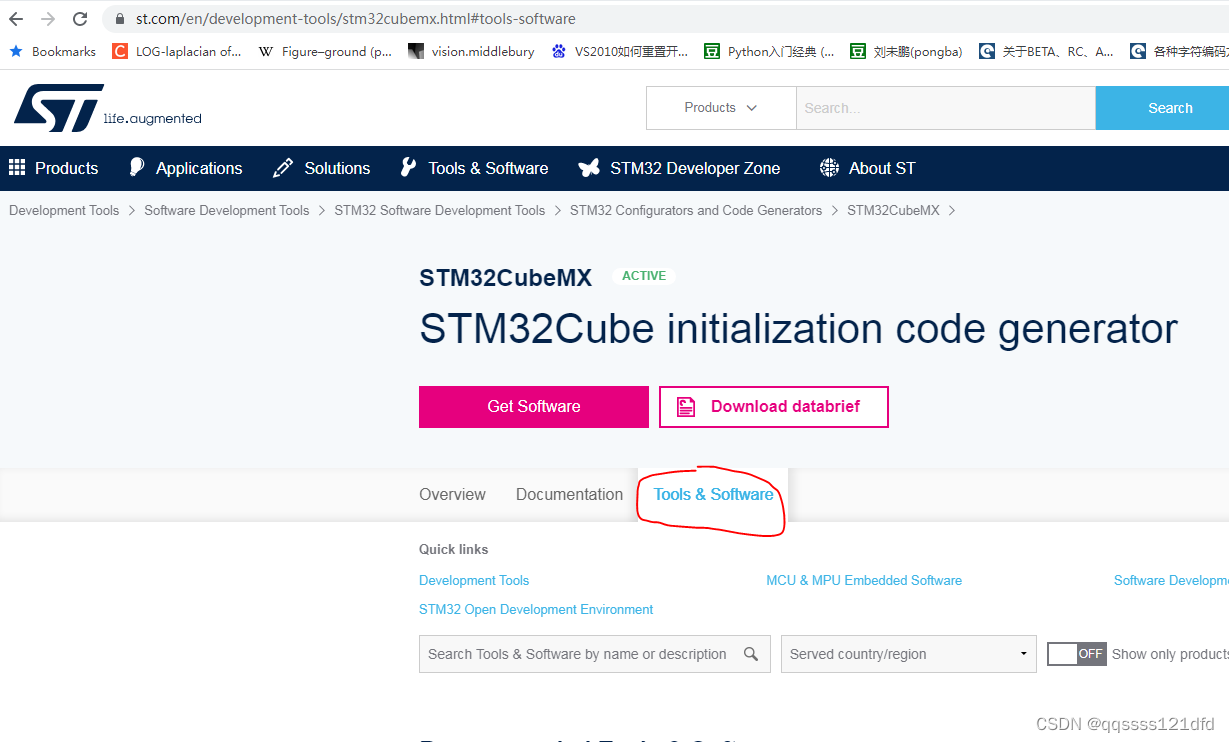
Task: Click the Download databrief button
Action: coord(774,407)
